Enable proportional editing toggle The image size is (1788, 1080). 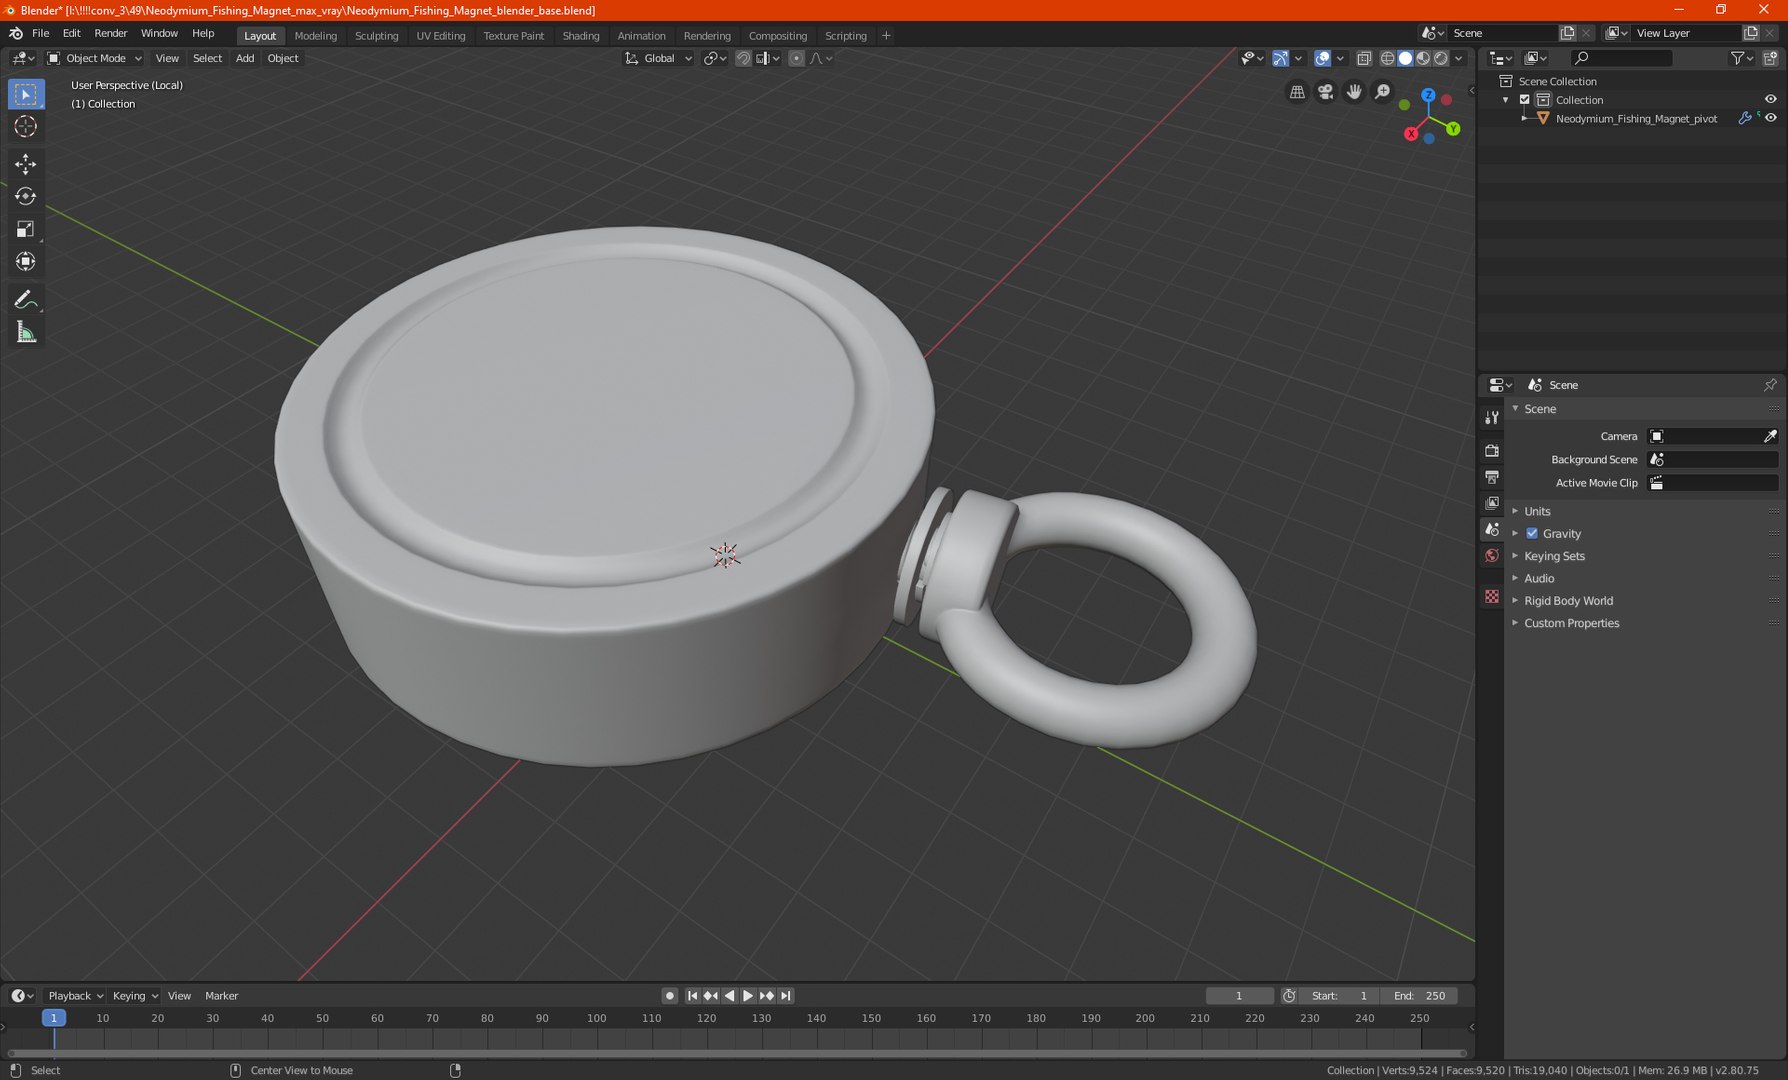click(796, 58)
